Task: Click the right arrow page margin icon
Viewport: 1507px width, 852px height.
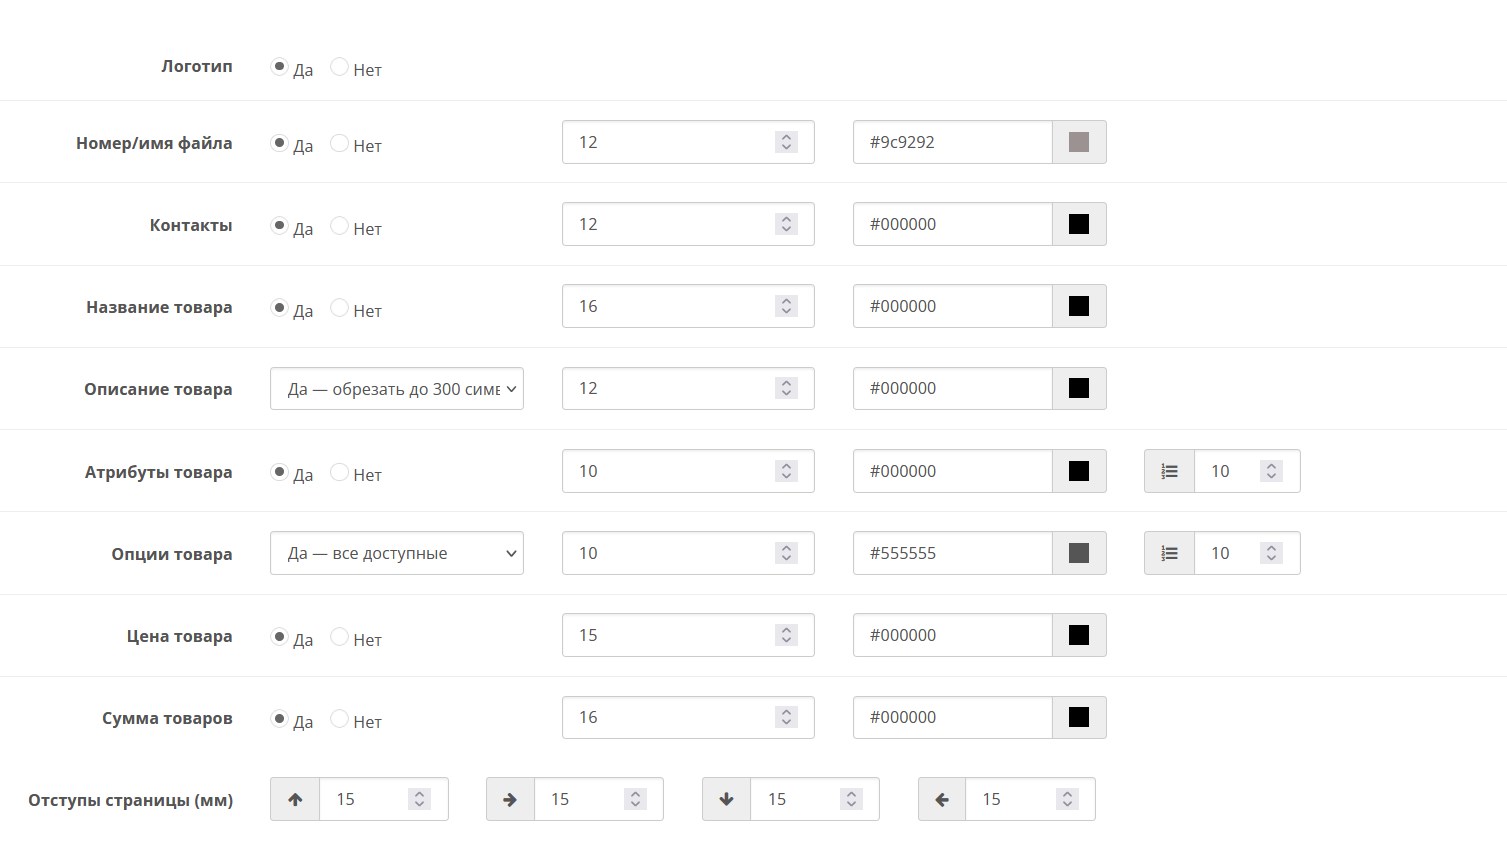Action: [510, 799]
